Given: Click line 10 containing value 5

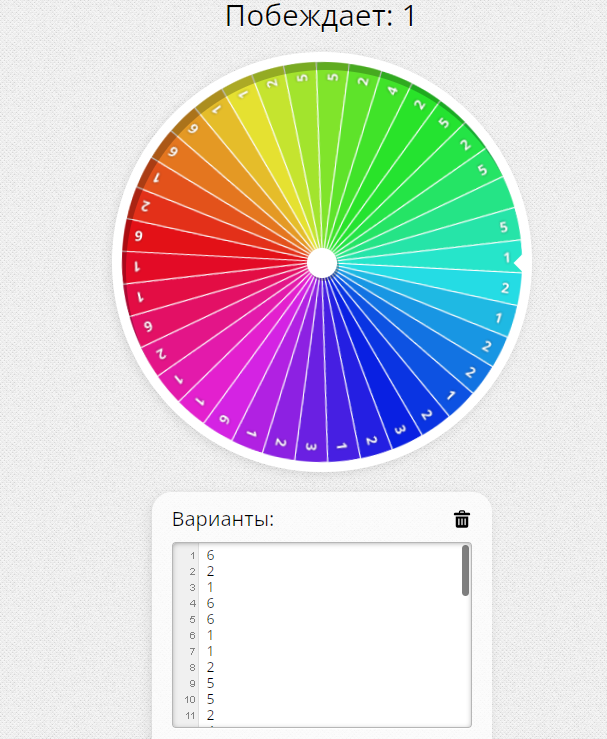Looking at the screenshot, I should (x=322, y=699).
